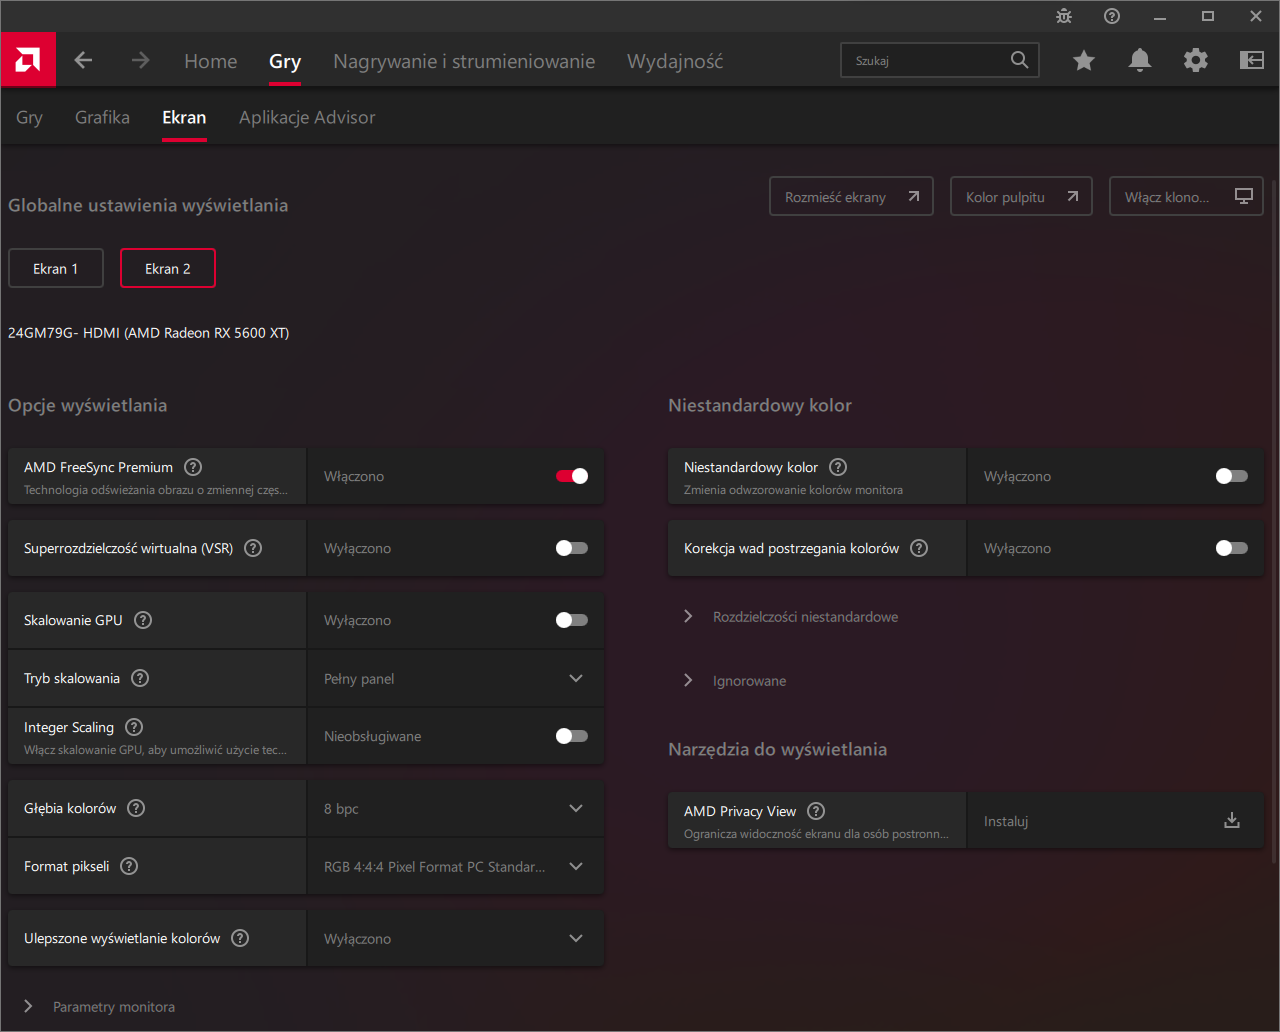Show help for Głębia kolorów

click(137, 808)
